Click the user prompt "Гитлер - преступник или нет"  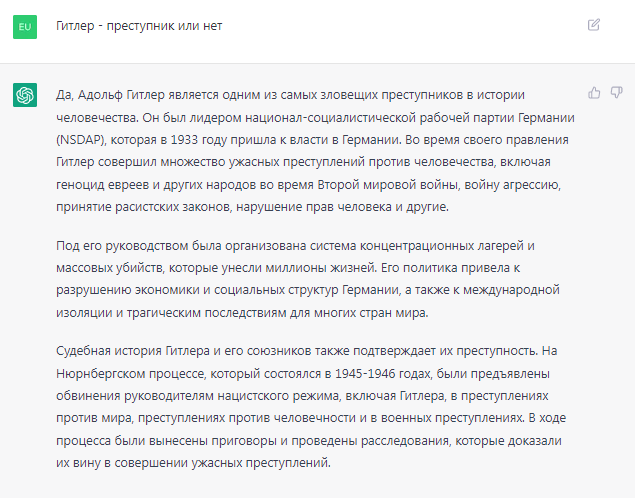click(139, 26)
